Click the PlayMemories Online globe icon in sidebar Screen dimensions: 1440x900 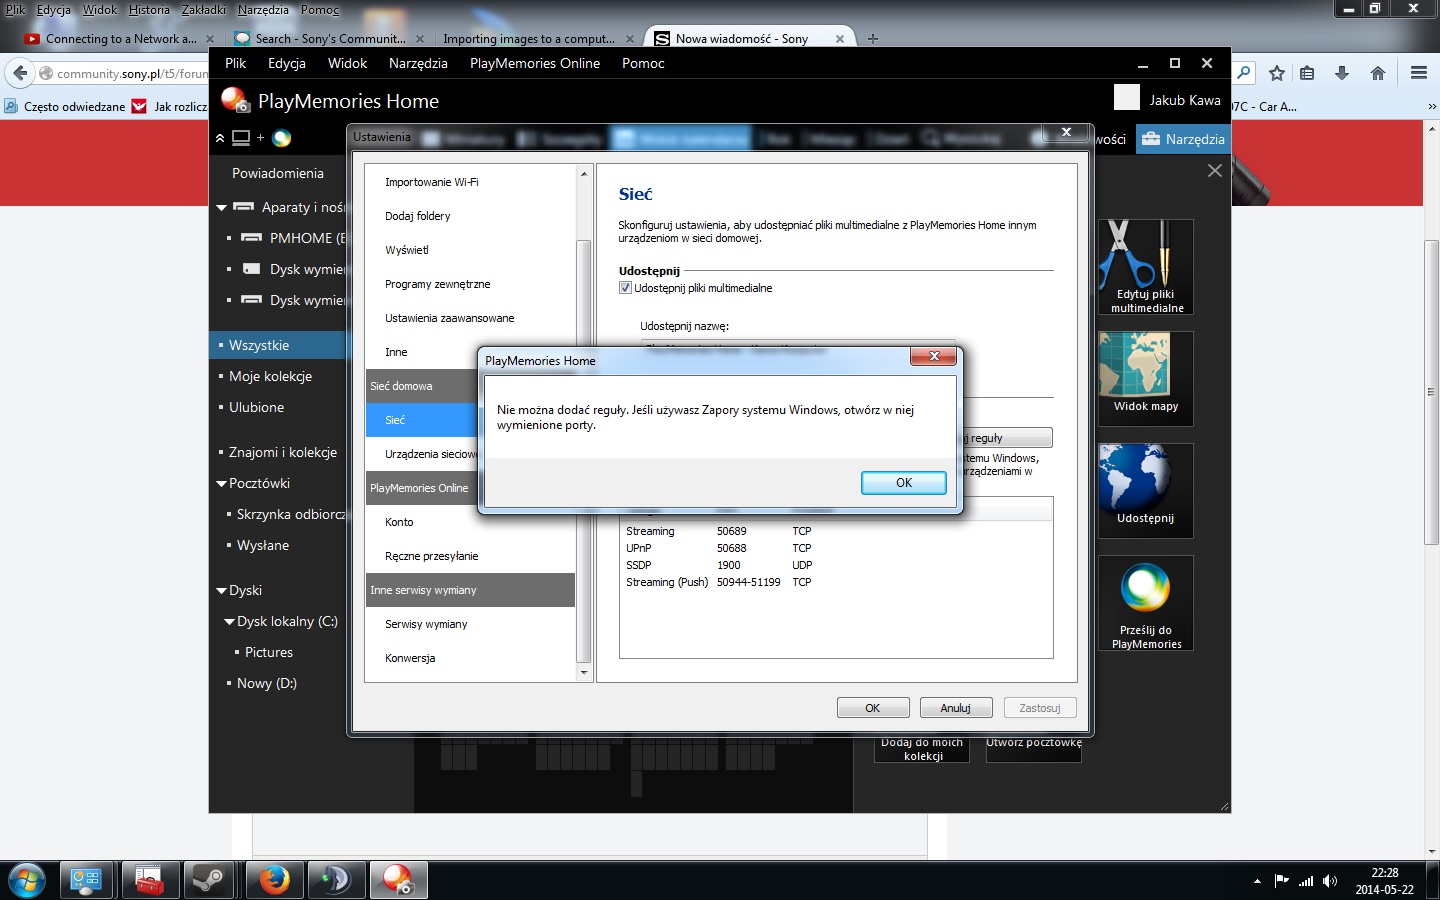[x=282, y=138]
